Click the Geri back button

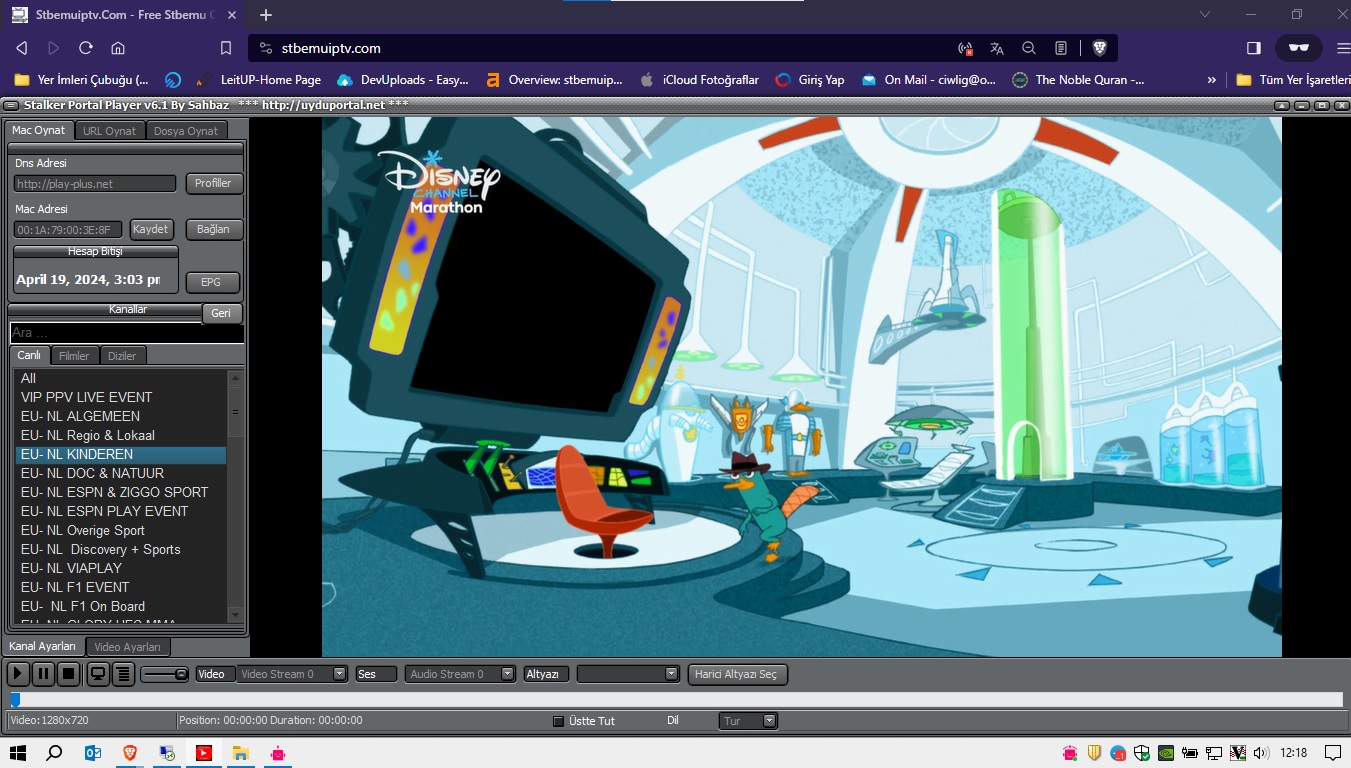[x=221, y=313]
